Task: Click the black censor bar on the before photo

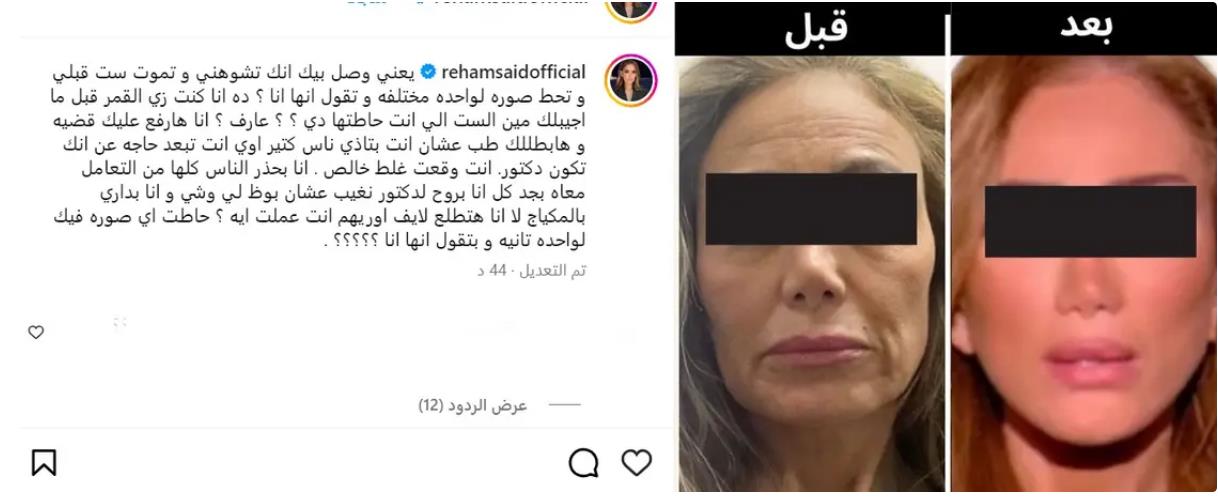Action: 811,209
